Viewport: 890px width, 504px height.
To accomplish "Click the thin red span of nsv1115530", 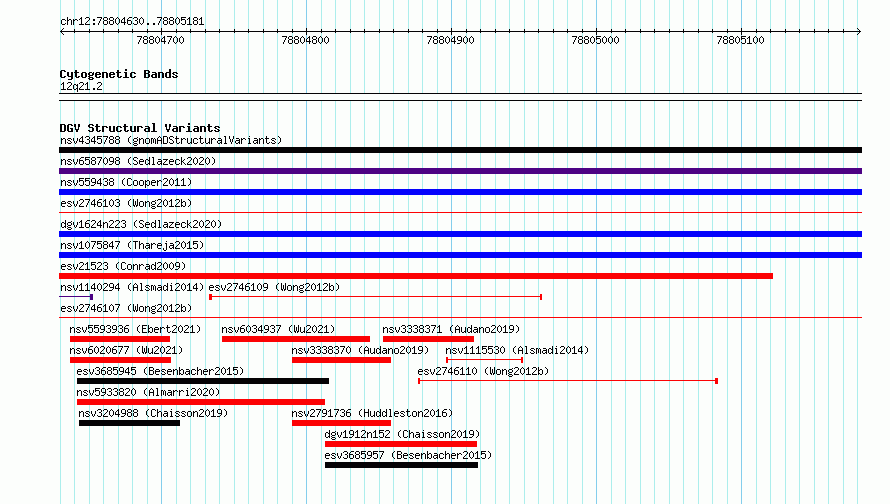I will [485, 360].
